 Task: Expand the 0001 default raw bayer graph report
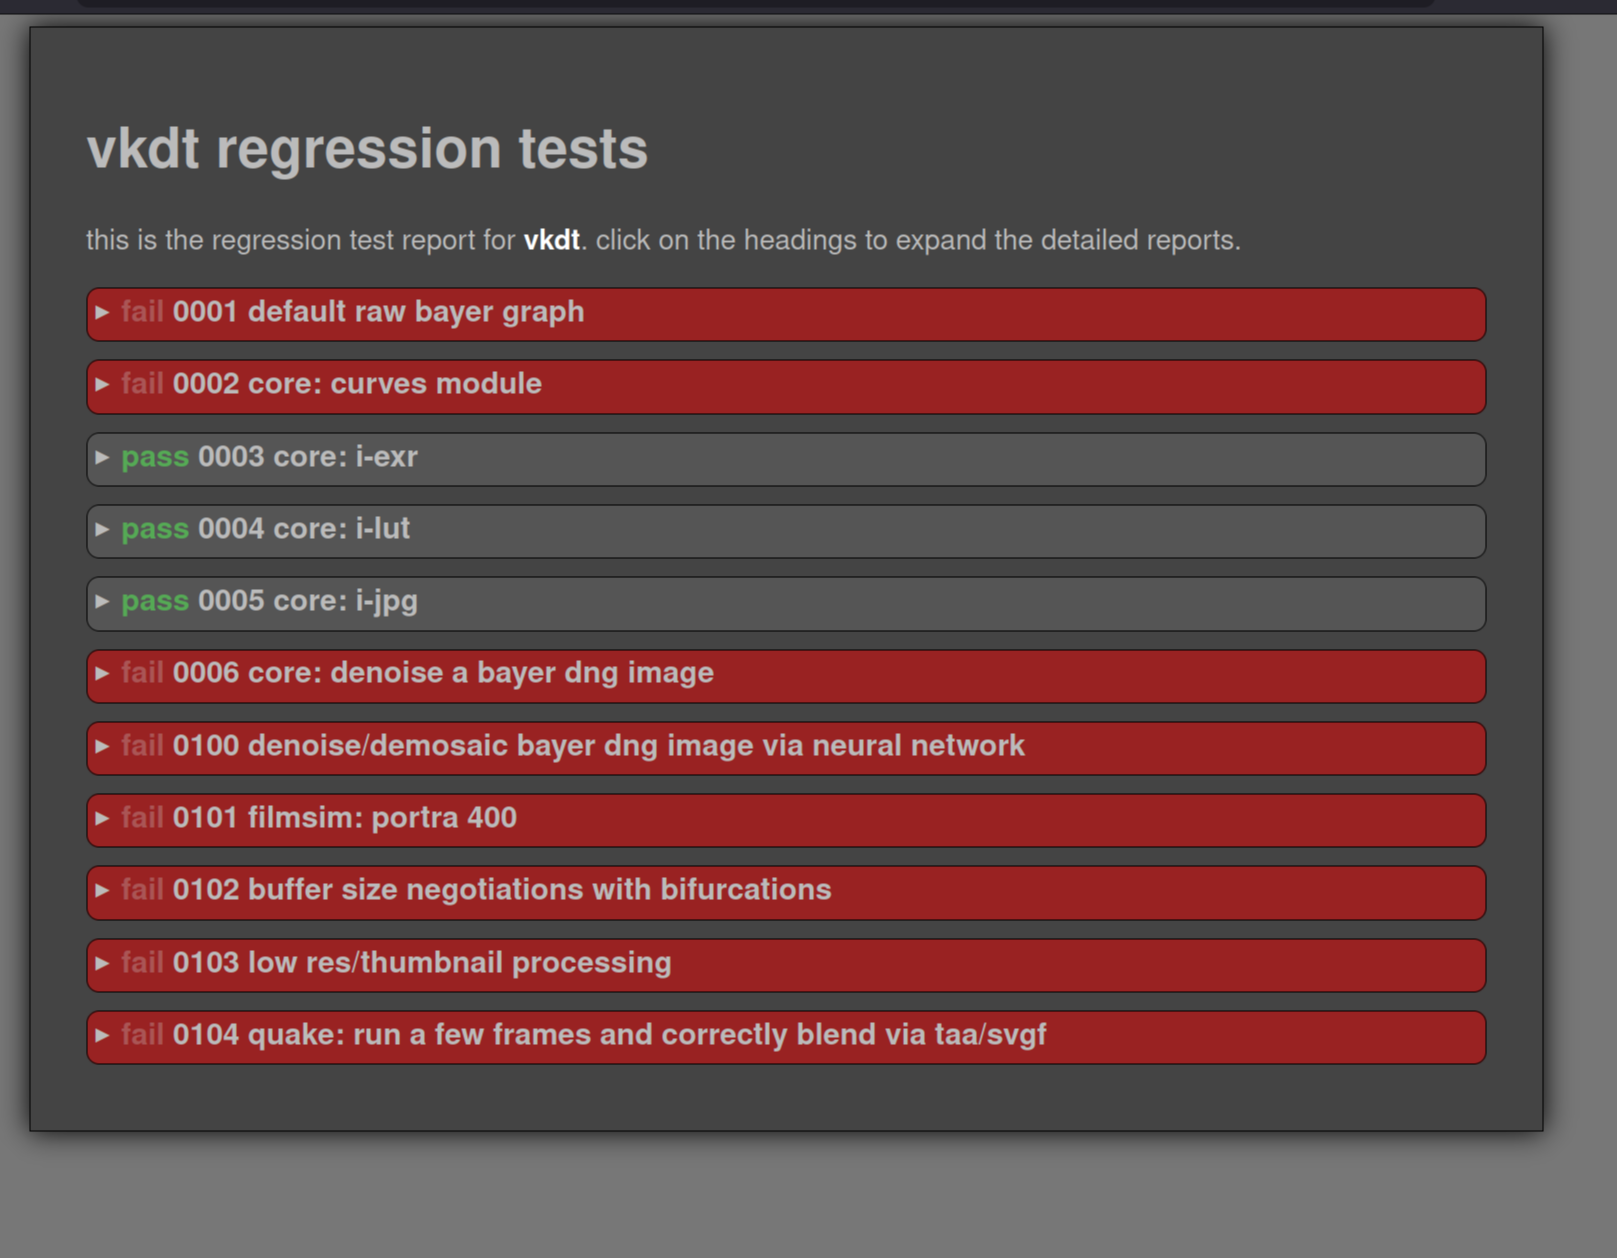tap(378, 312)
